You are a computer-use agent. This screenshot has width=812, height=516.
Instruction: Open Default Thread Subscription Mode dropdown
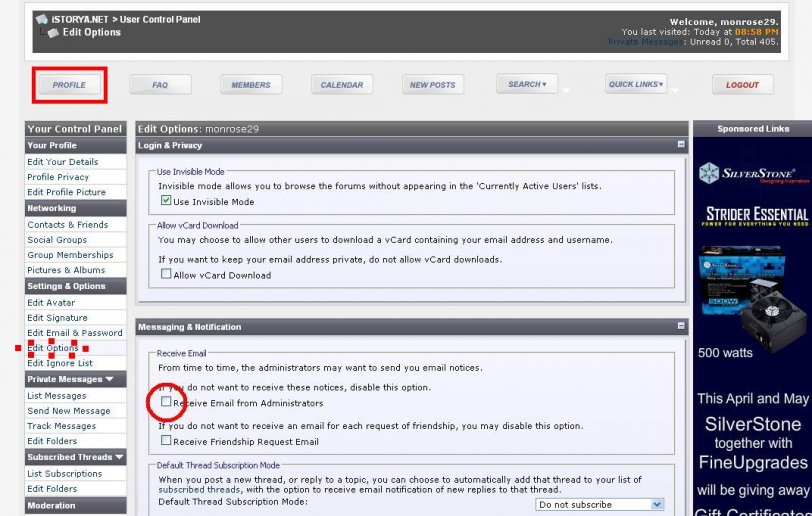(600, 505)
